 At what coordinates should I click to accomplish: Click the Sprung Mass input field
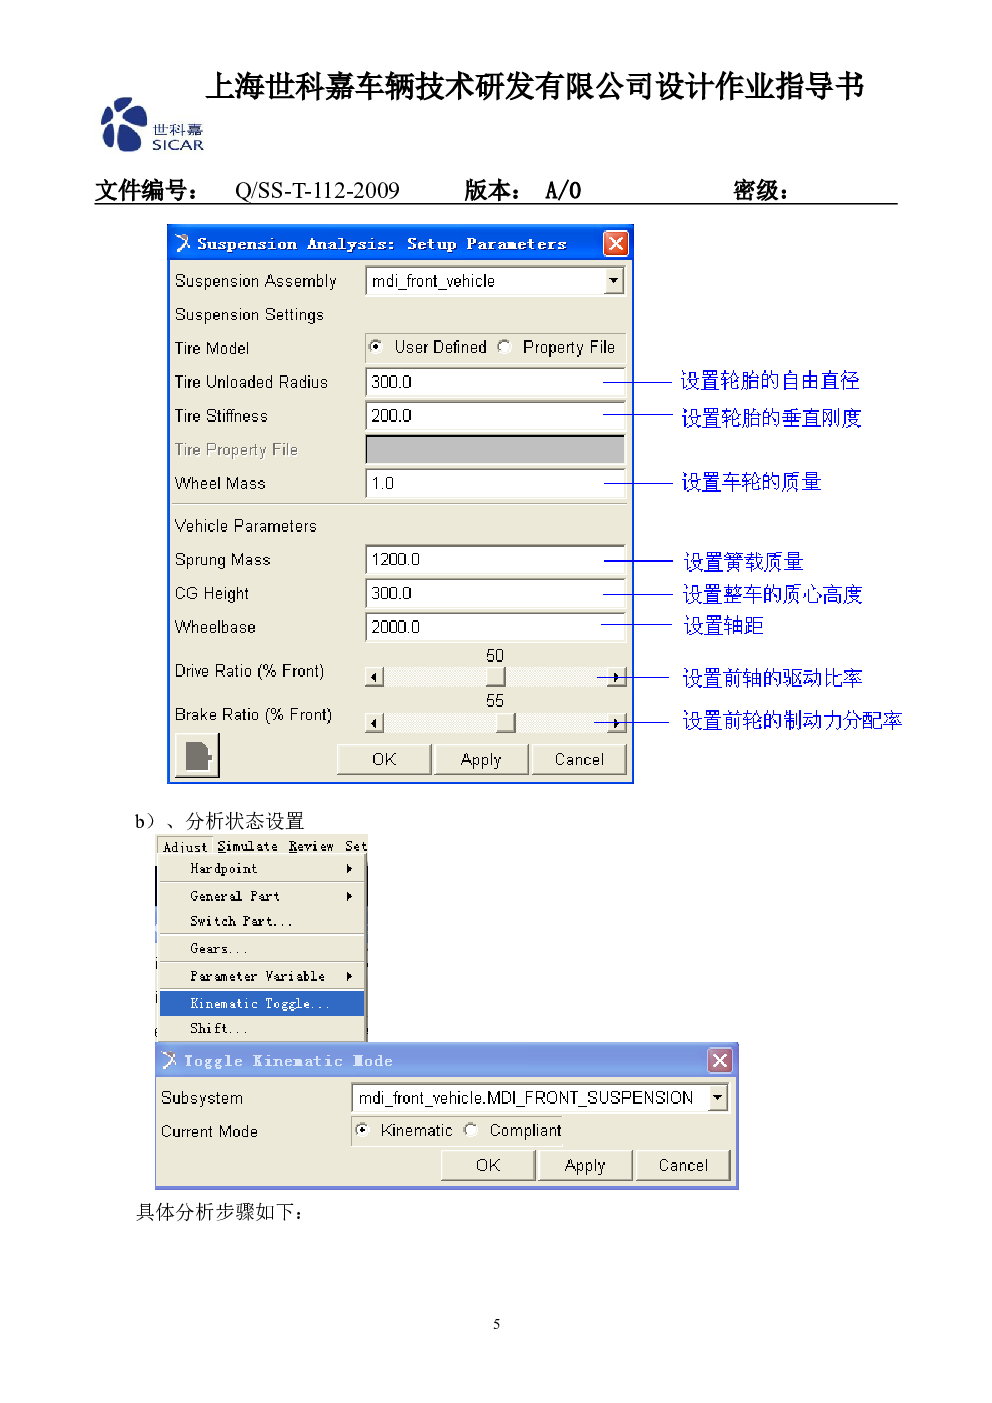tap(494, 560)
